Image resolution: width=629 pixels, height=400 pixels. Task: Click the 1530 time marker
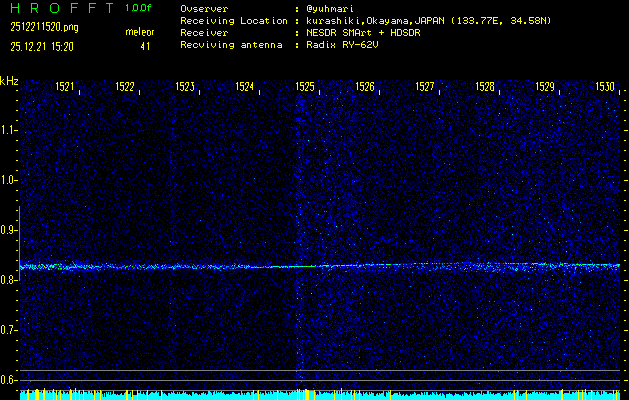[x=604, y=88]
